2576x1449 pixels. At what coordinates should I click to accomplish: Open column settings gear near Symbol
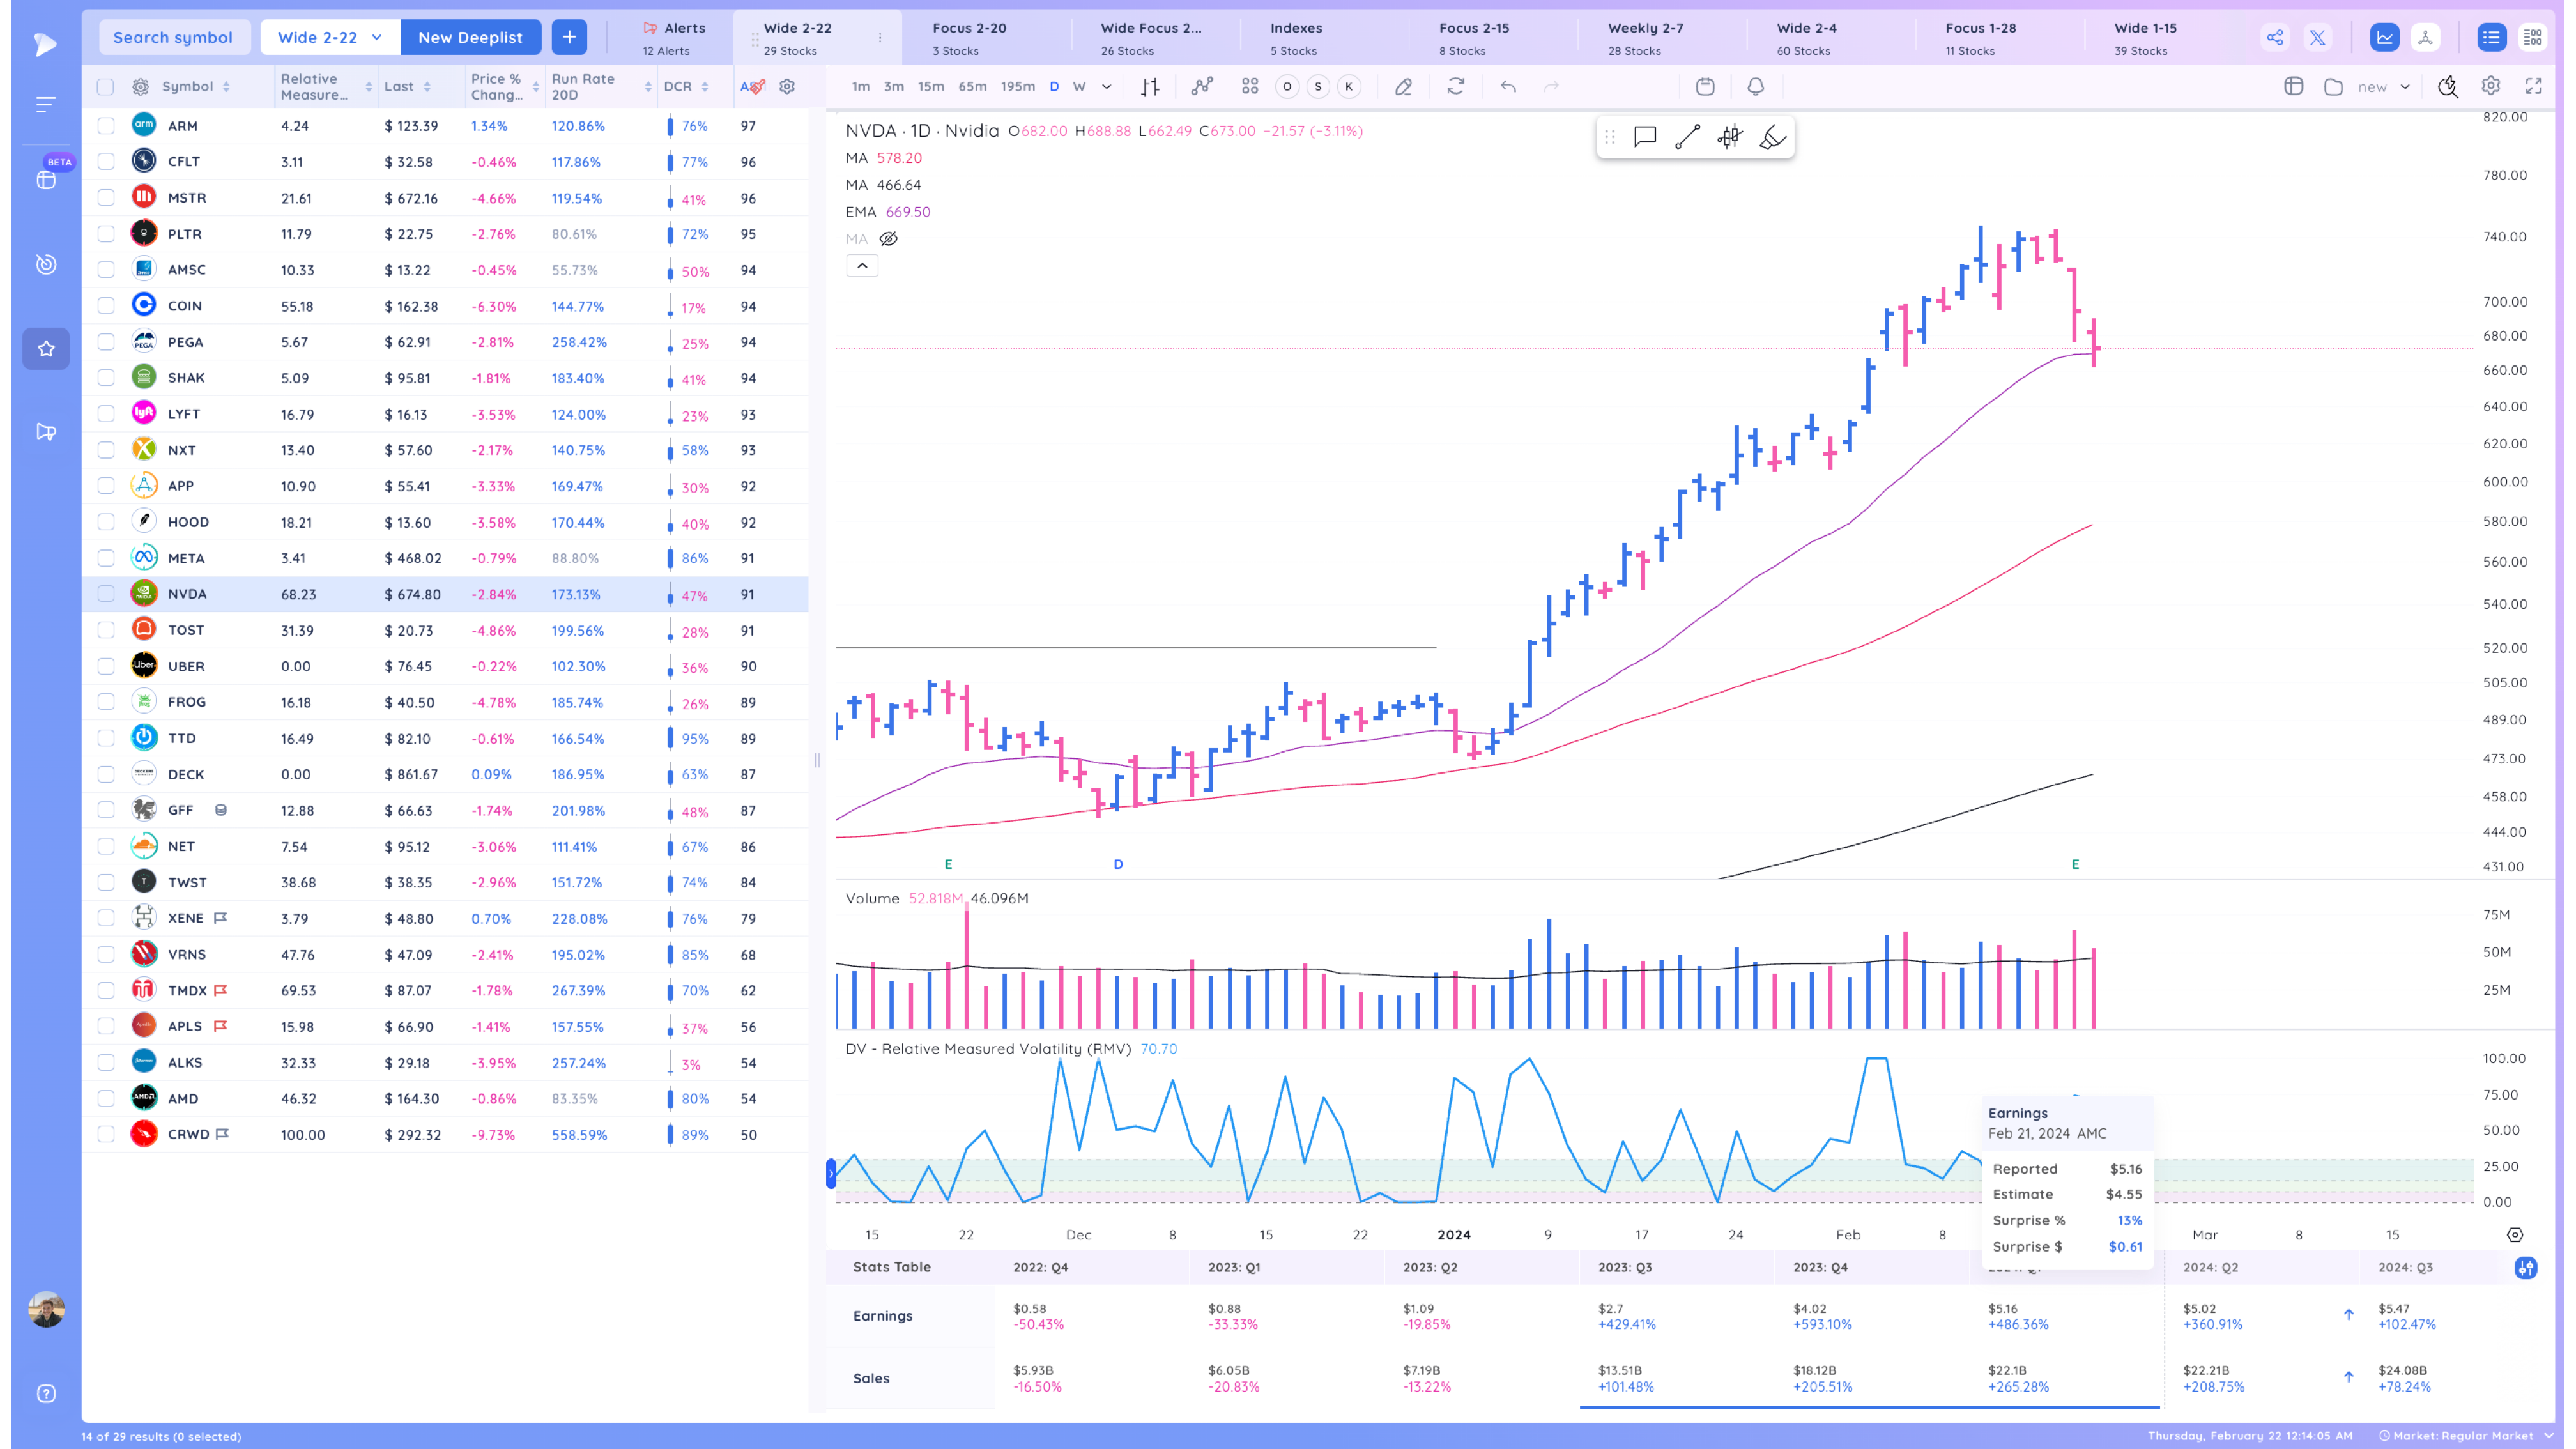[141, 87]
